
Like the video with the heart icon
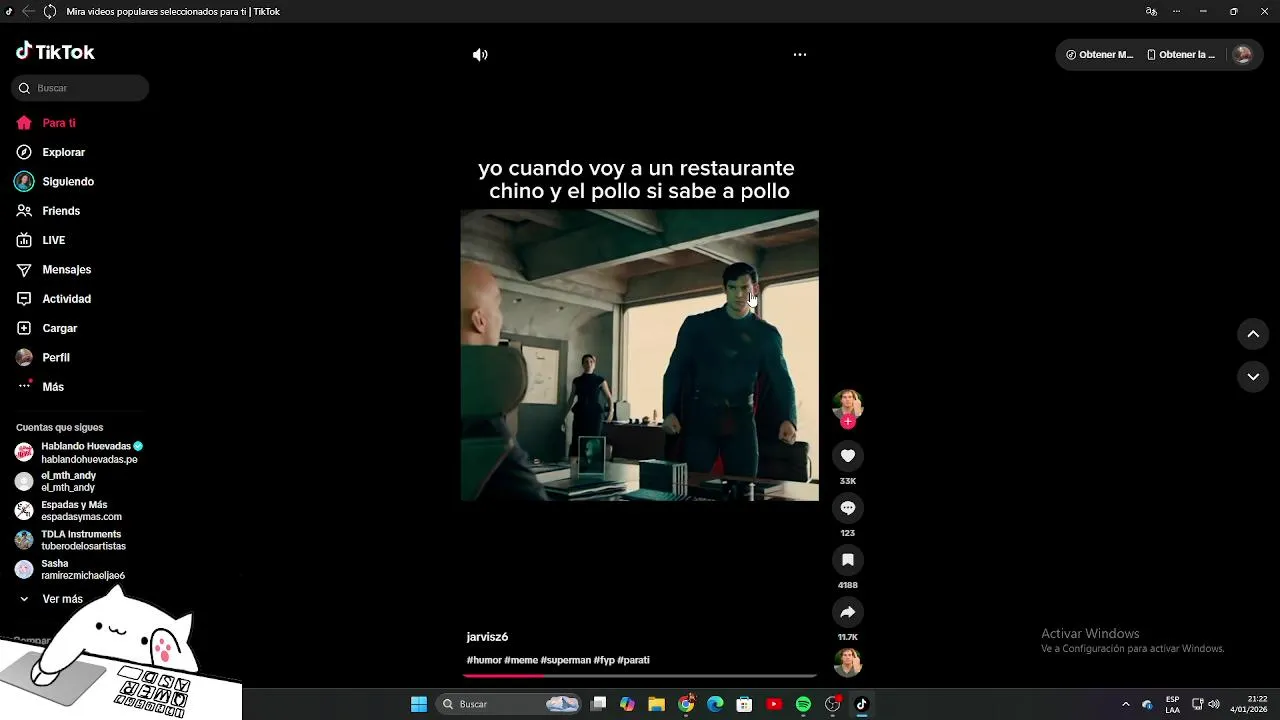pyautogui.click(x=848, y=456)
